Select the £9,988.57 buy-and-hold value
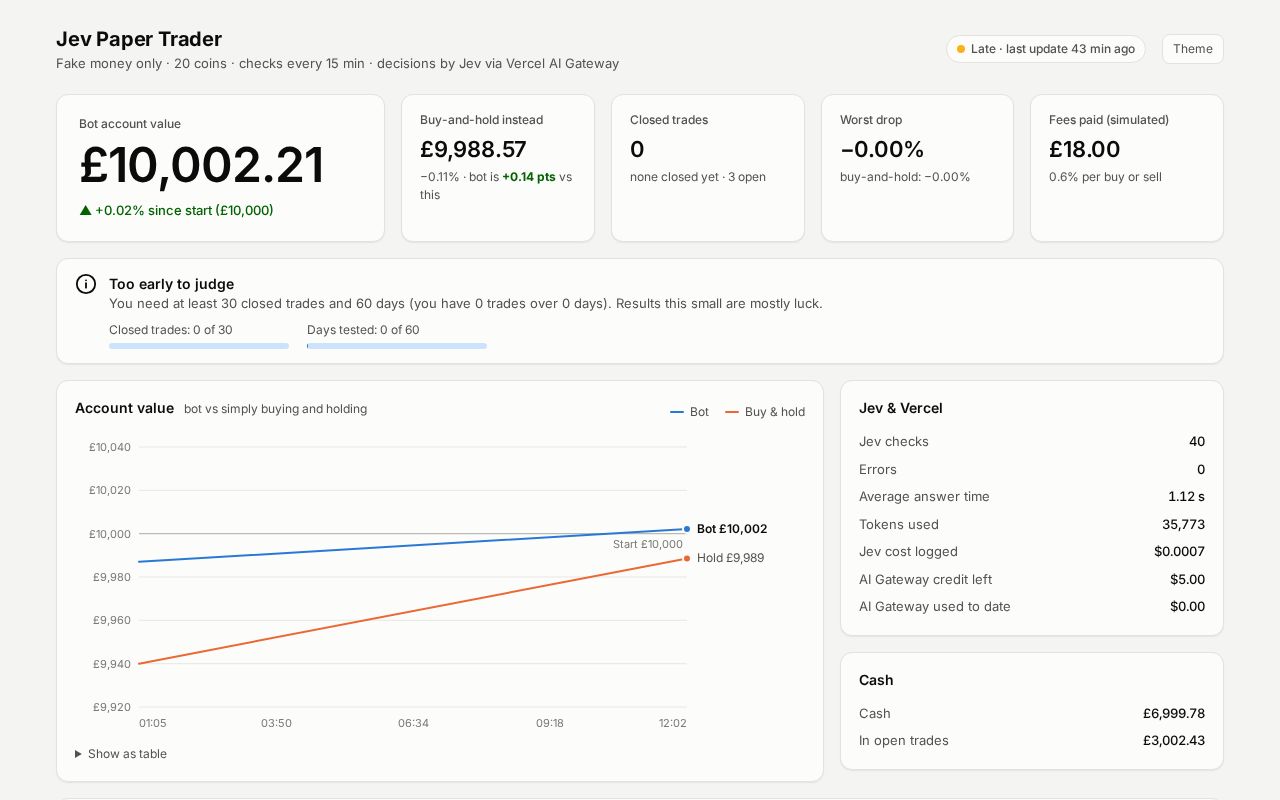Image resolution: width=1280 pixels, height=800 pixels. (473, 149)
